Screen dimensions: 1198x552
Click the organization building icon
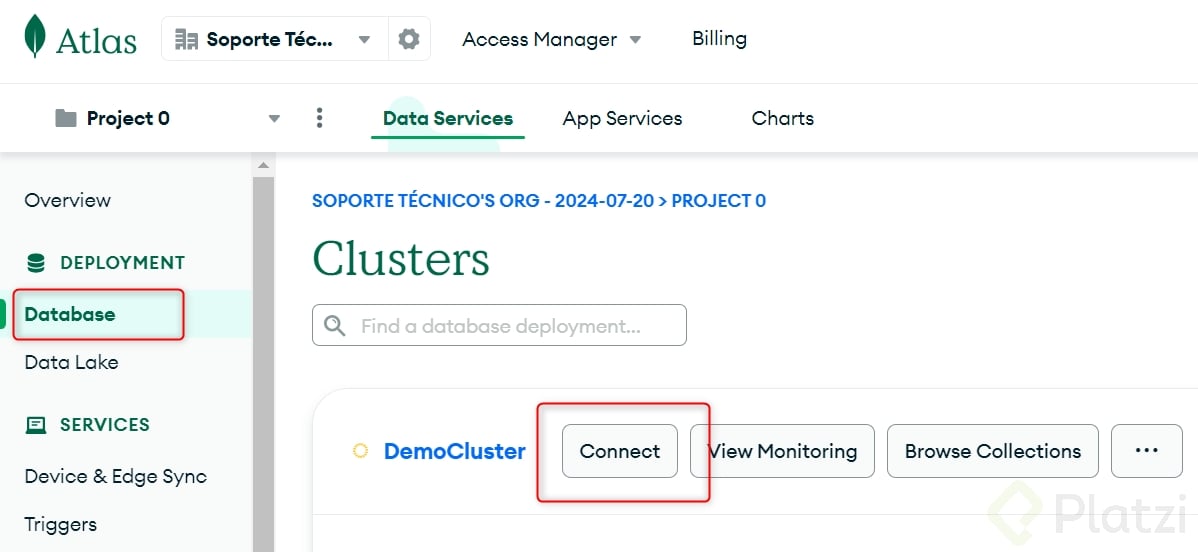click(x=186, y=39)
